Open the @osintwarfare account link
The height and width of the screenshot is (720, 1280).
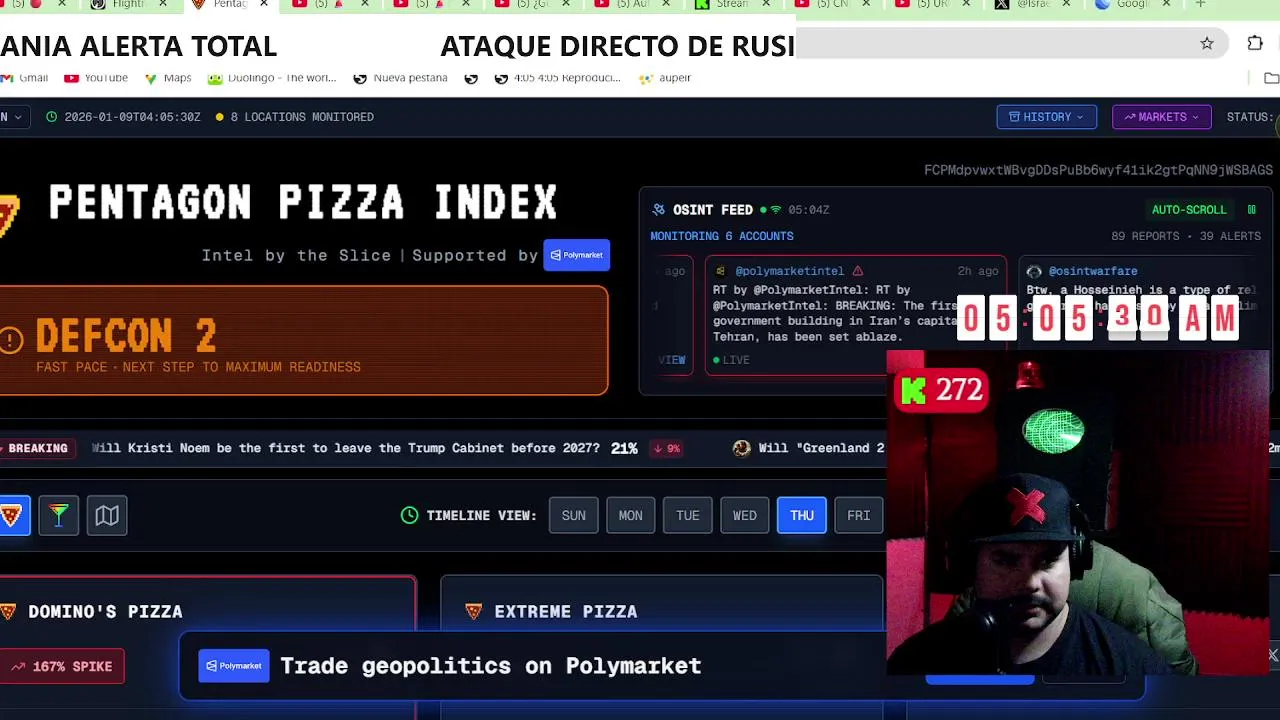[1092, 271]
